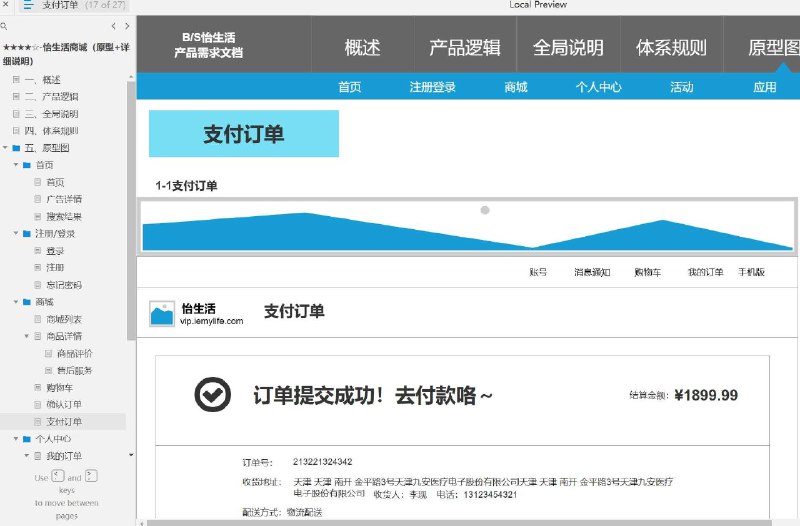Click the blue folder icon for 五、原型图

pyautogui.click(x=16, y=148)
